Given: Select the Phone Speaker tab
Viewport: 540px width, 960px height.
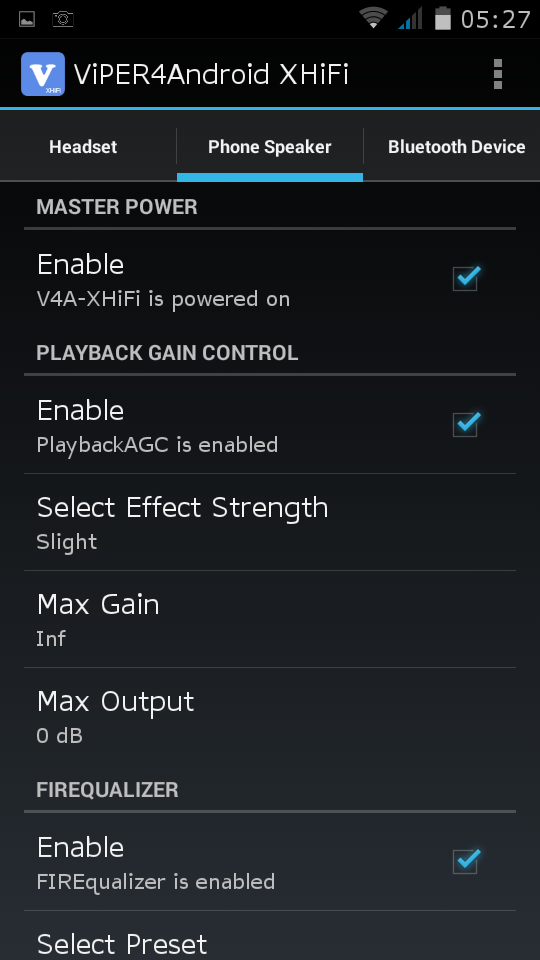Looking at the screenshot, I should [x=270, y=147].
